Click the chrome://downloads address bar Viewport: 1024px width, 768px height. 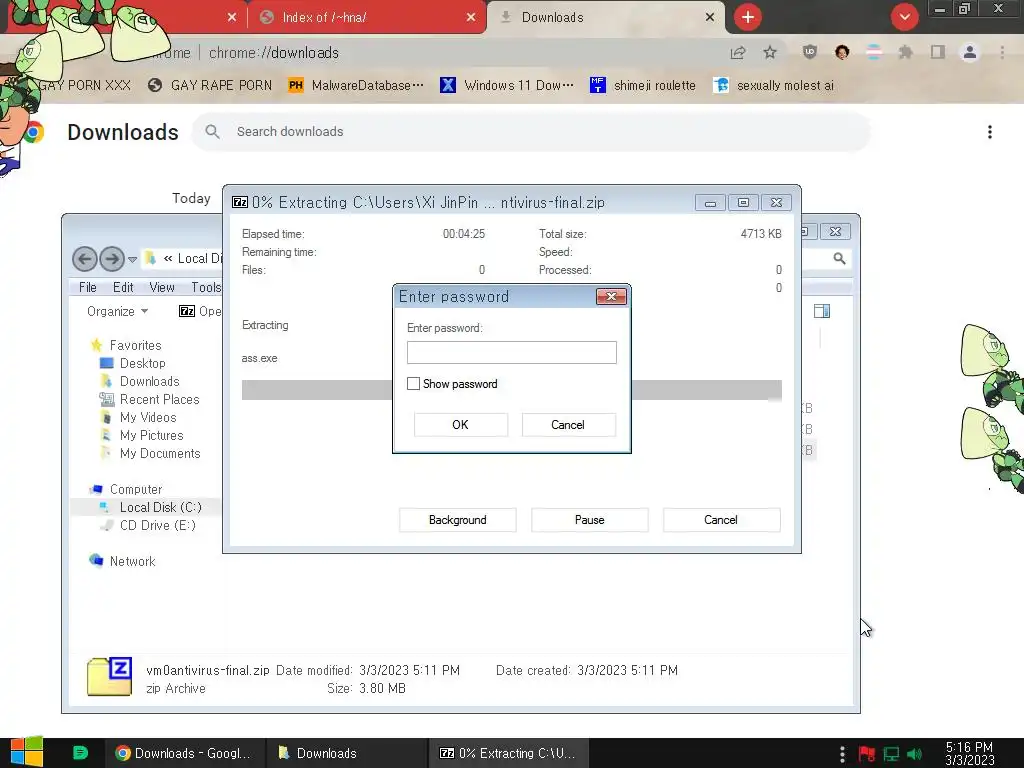[274, 53]
